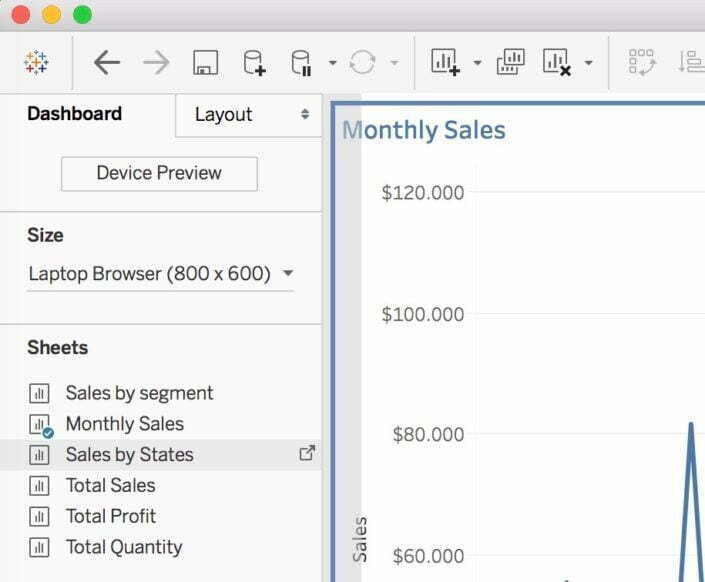This screenshot has width=705, height=582.
Task: Expand the clear sheet dropdown arrow
Action: (589, 64)
